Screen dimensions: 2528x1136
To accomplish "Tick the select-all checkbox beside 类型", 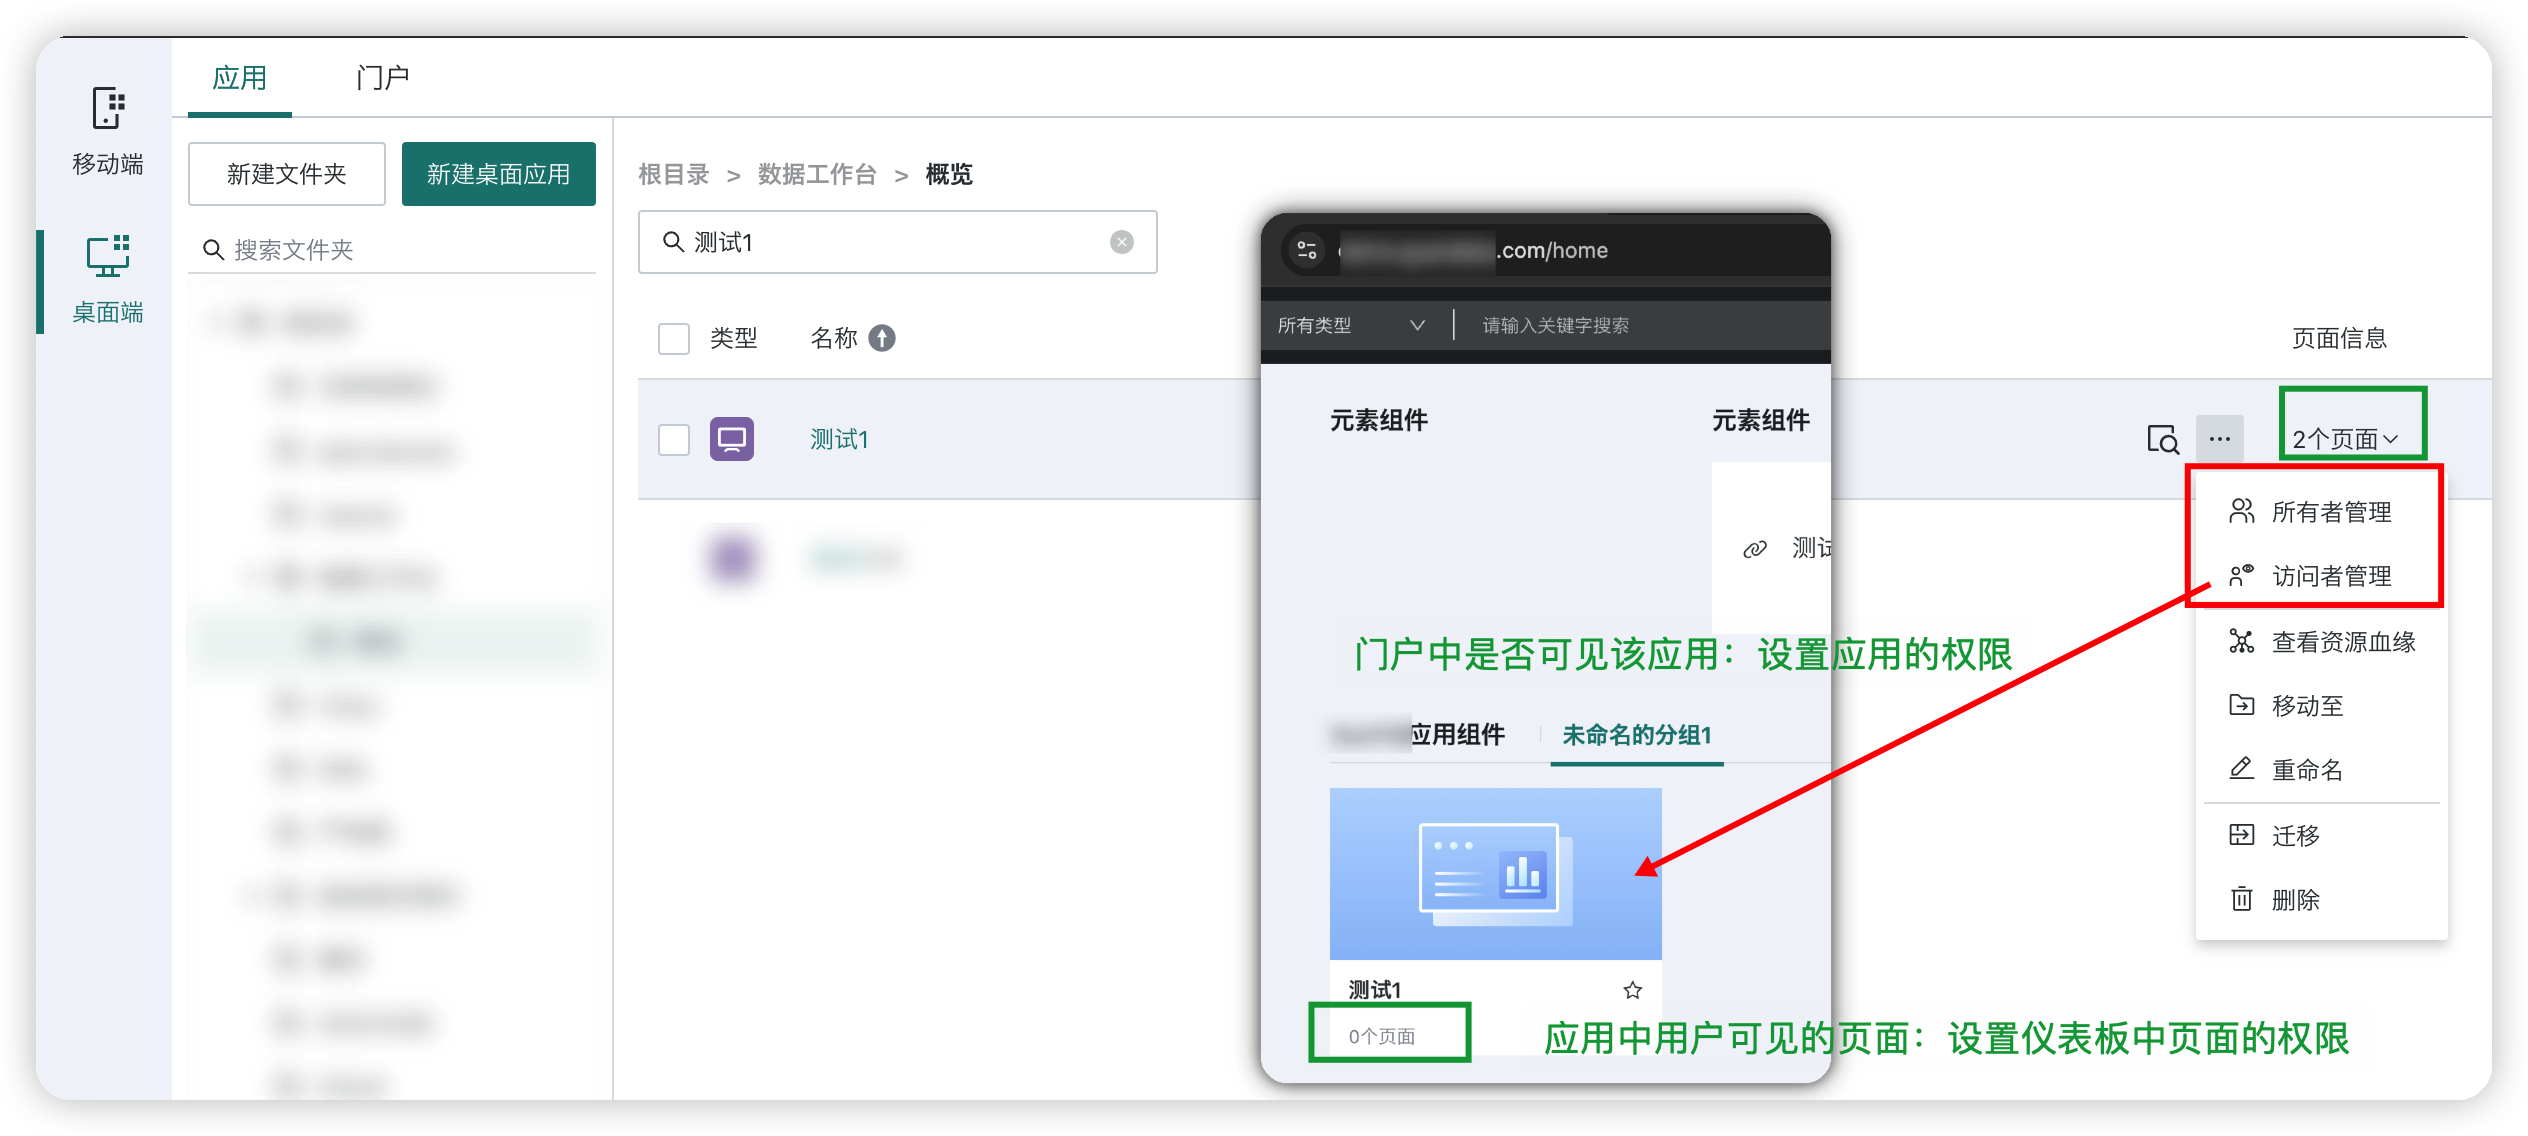I will (674, 338).
